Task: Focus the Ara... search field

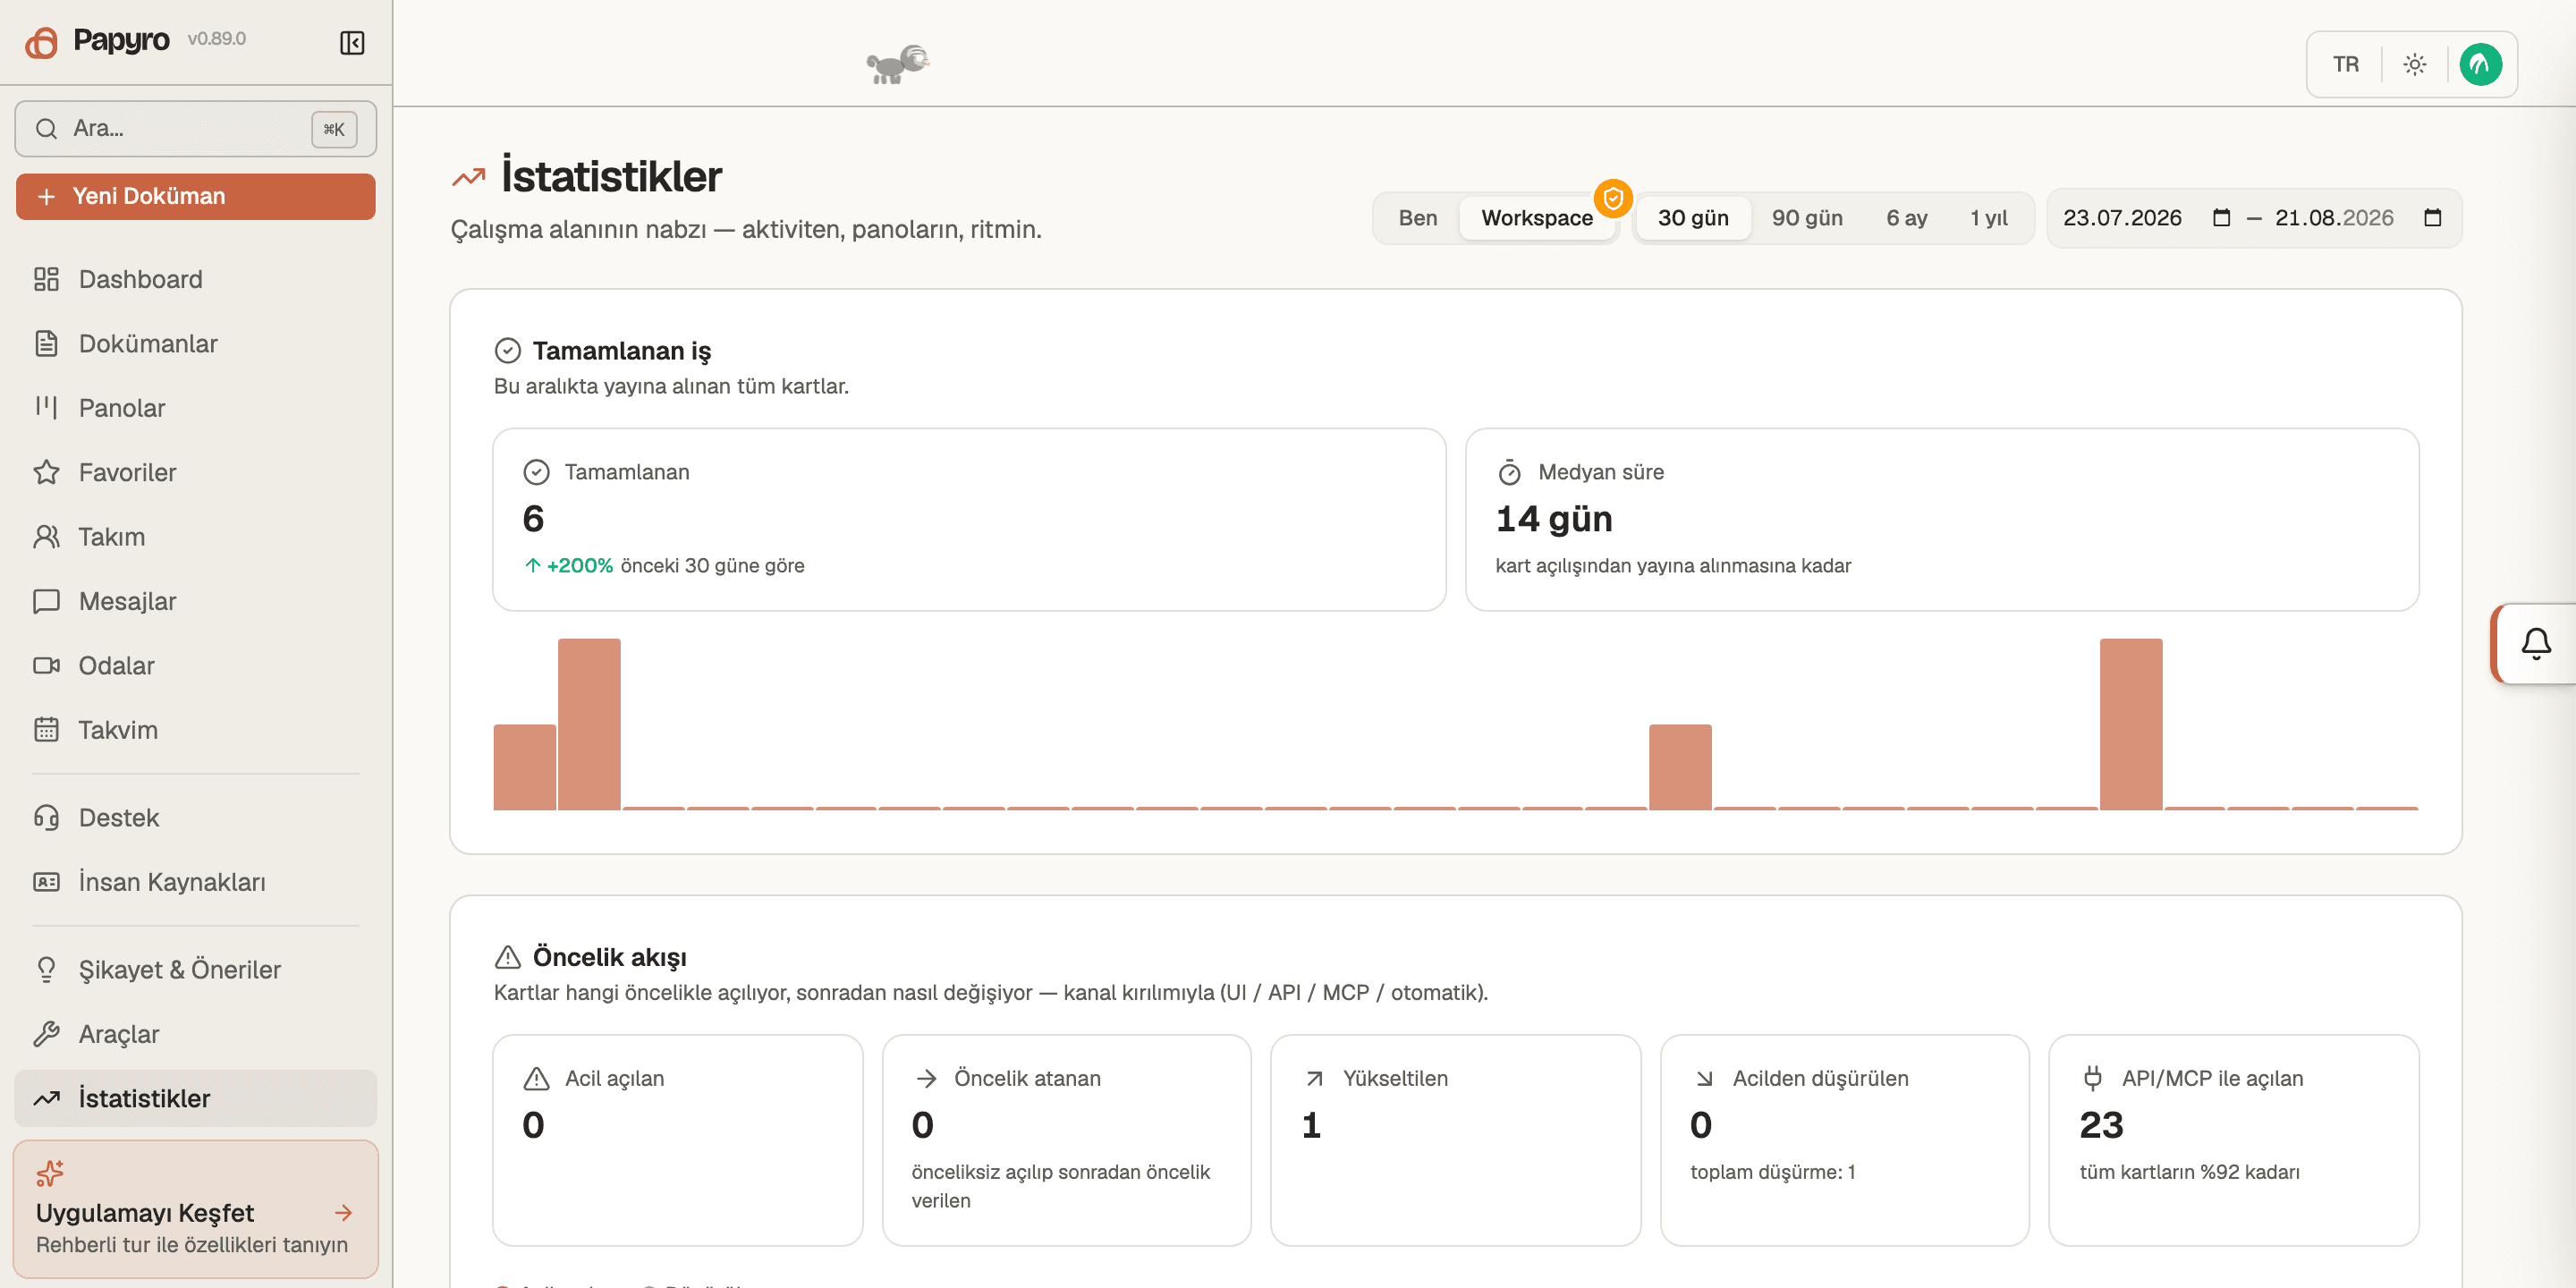Action: [x=196, y=128]
